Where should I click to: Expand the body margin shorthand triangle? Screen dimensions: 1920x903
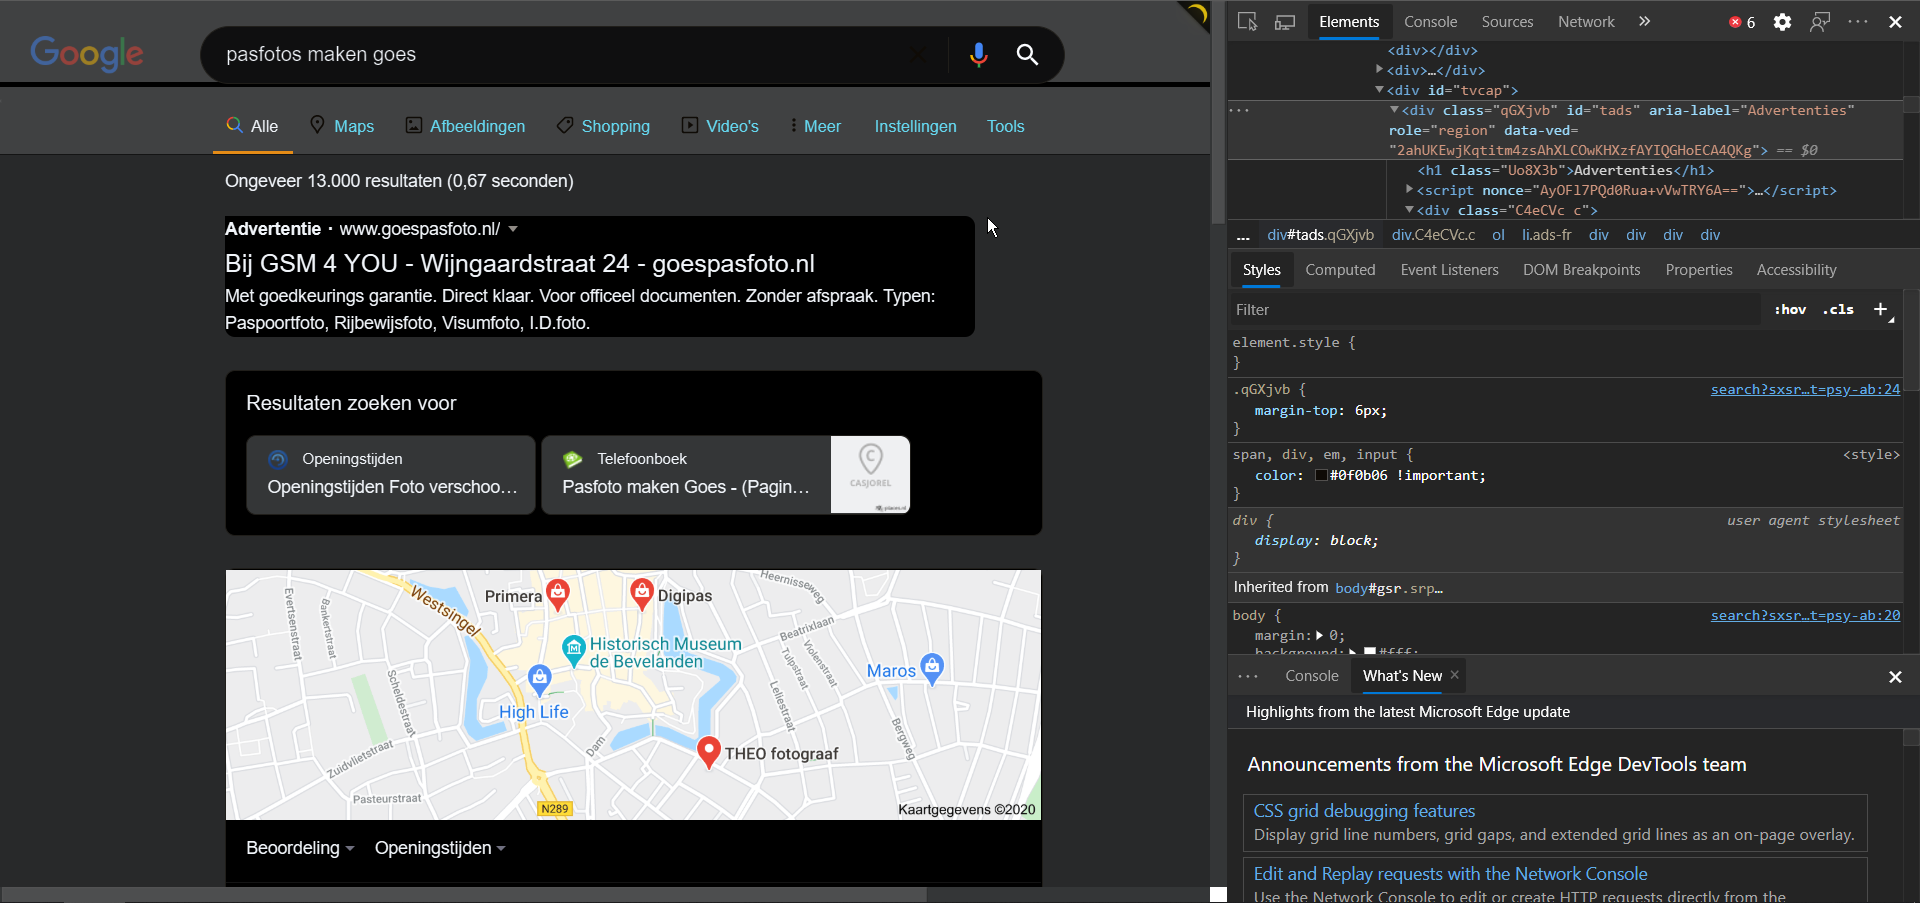1319,635
